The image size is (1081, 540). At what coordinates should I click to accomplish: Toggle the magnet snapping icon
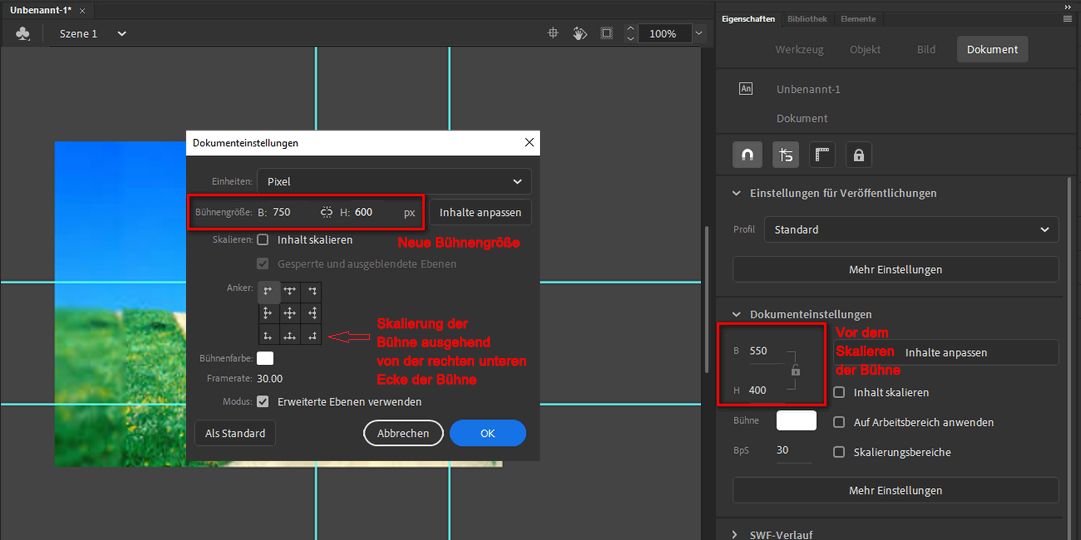coord(747,155)
